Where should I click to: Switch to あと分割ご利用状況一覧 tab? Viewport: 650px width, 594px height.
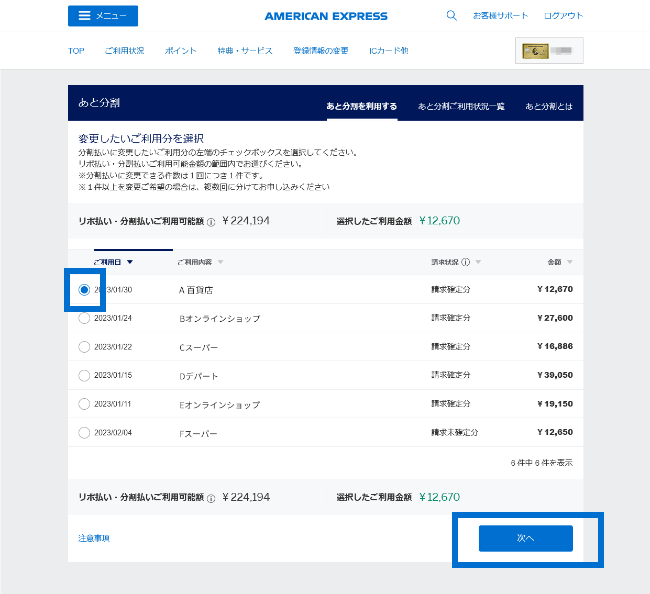click(461, 106)
